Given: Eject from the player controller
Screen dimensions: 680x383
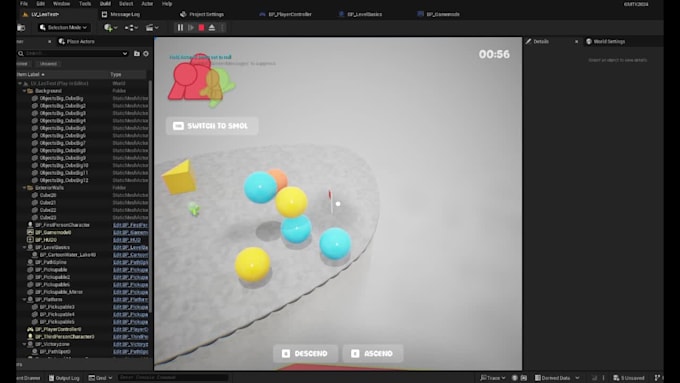Looking at the screenshot, I should [x=212, y=27].
